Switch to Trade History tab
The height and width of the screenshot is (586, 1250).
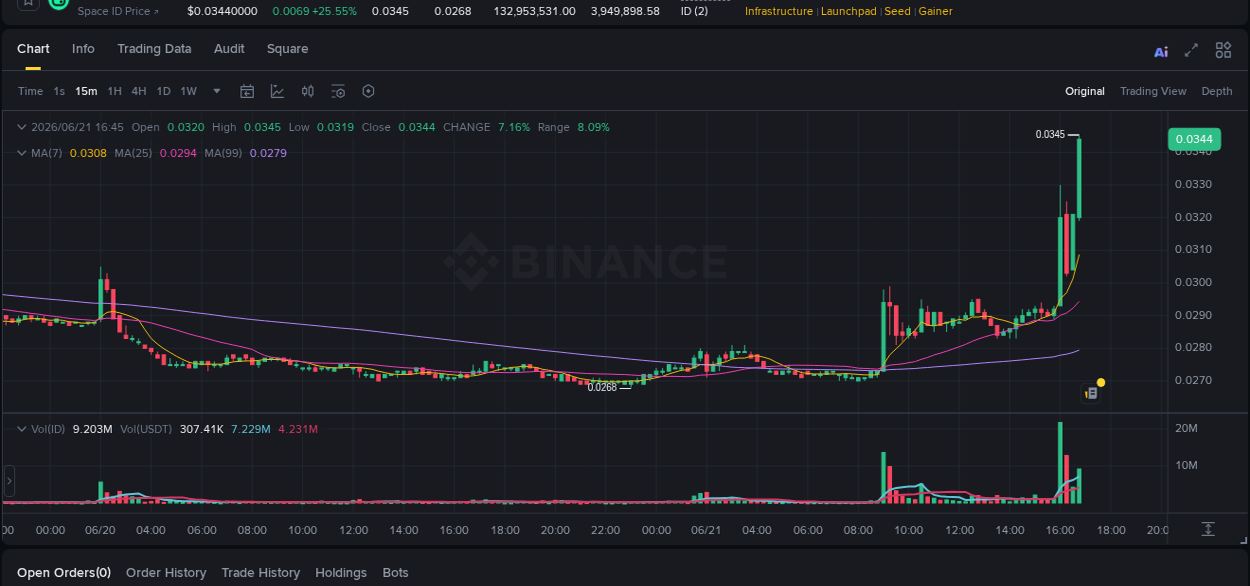[x=260, y=573]
